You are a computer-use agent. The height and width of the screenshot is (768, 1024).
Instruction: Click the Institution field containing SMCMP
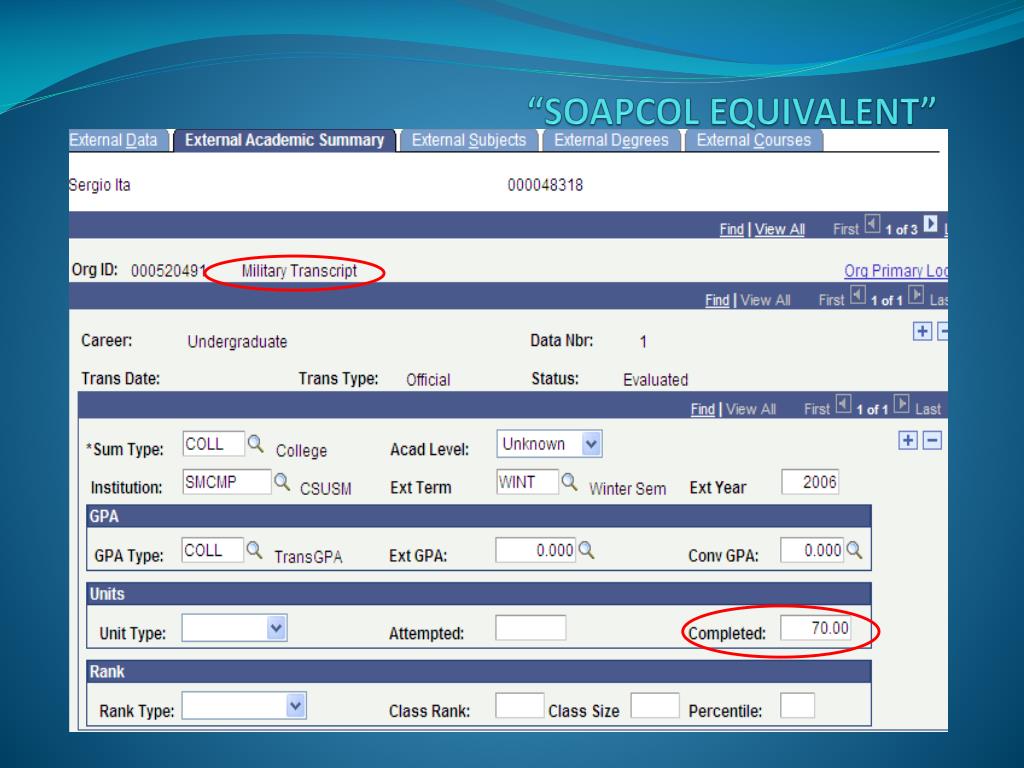(x=227, y=482)
